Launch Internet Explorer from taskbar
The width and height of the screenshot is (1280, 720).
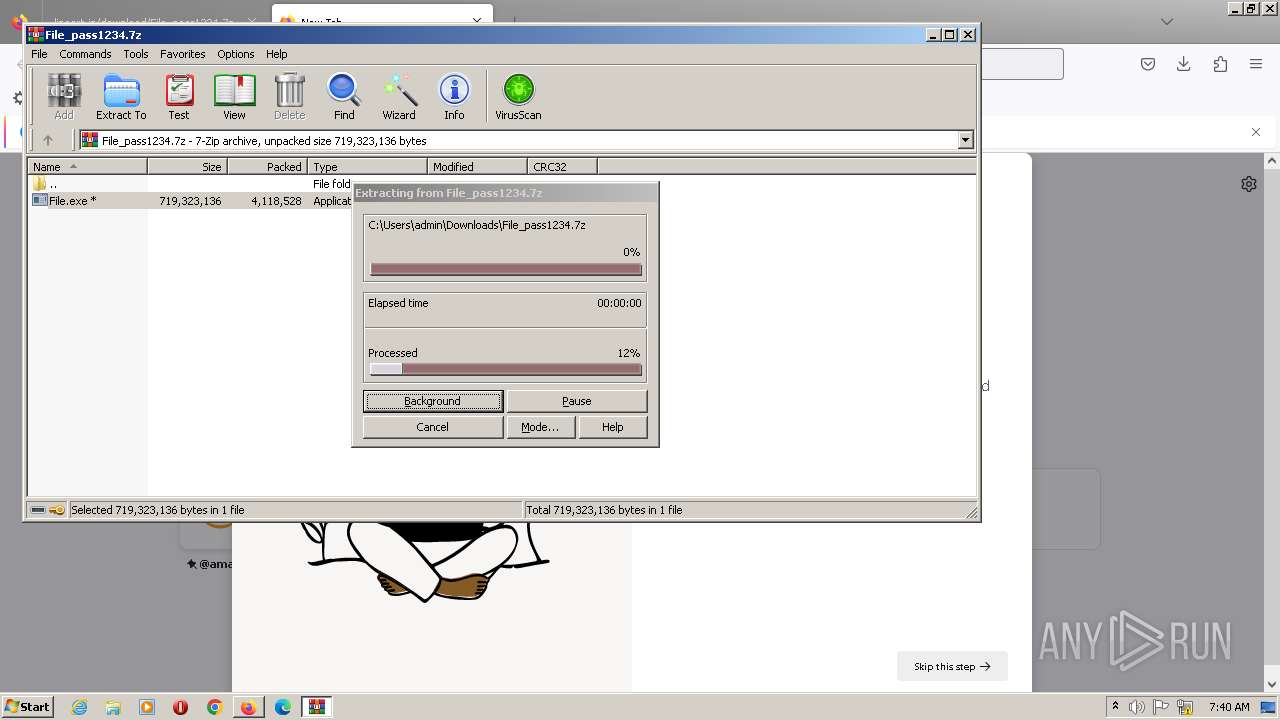point(79,707)
